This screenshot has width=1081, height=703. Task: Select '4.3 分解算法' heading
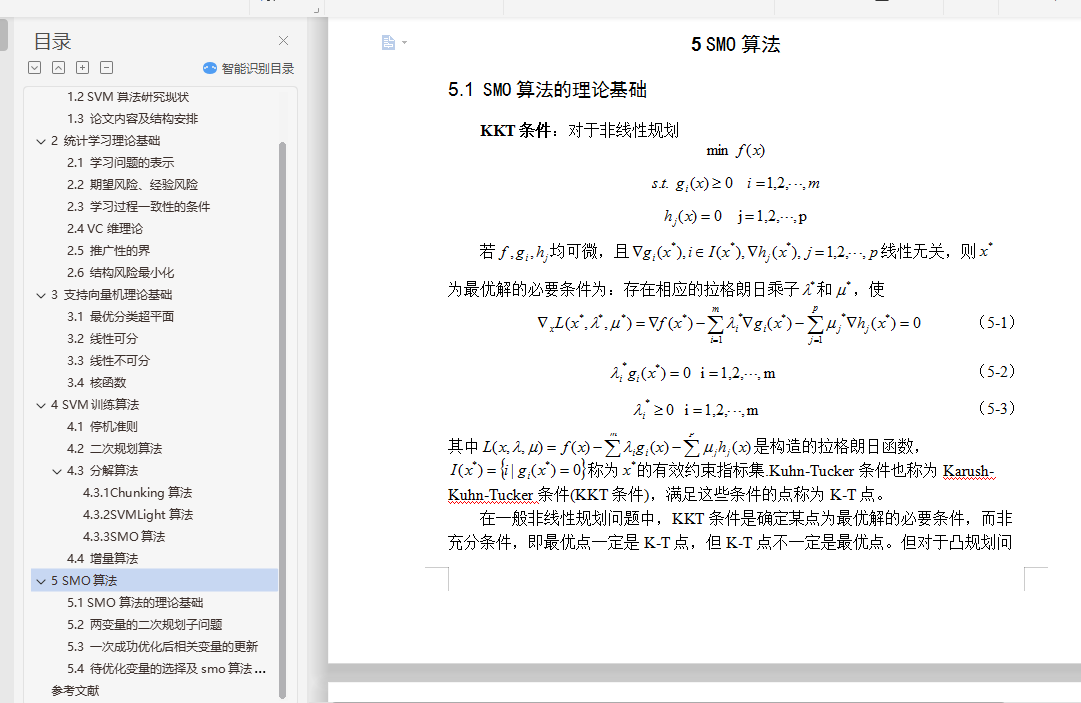[x=102, y=471]
